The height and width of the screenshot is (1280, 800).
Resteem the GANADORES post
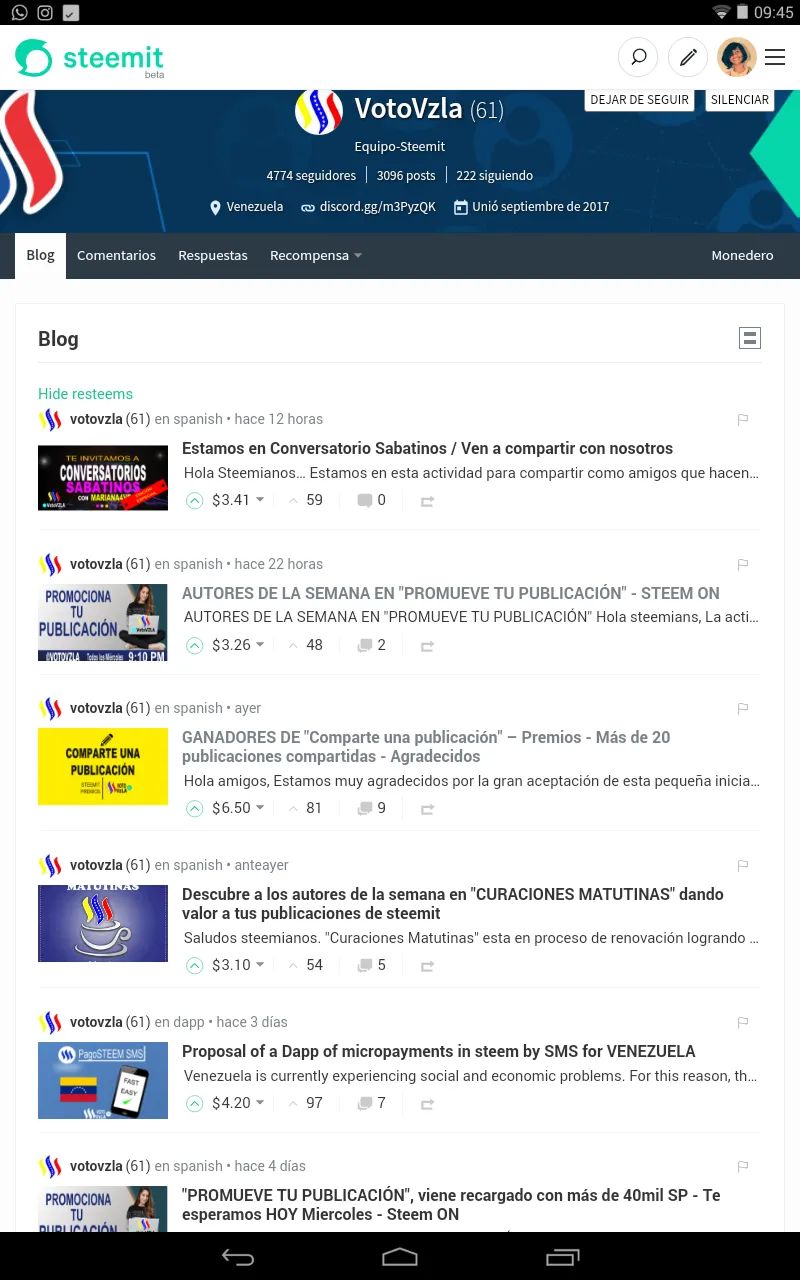coord(427,809)
